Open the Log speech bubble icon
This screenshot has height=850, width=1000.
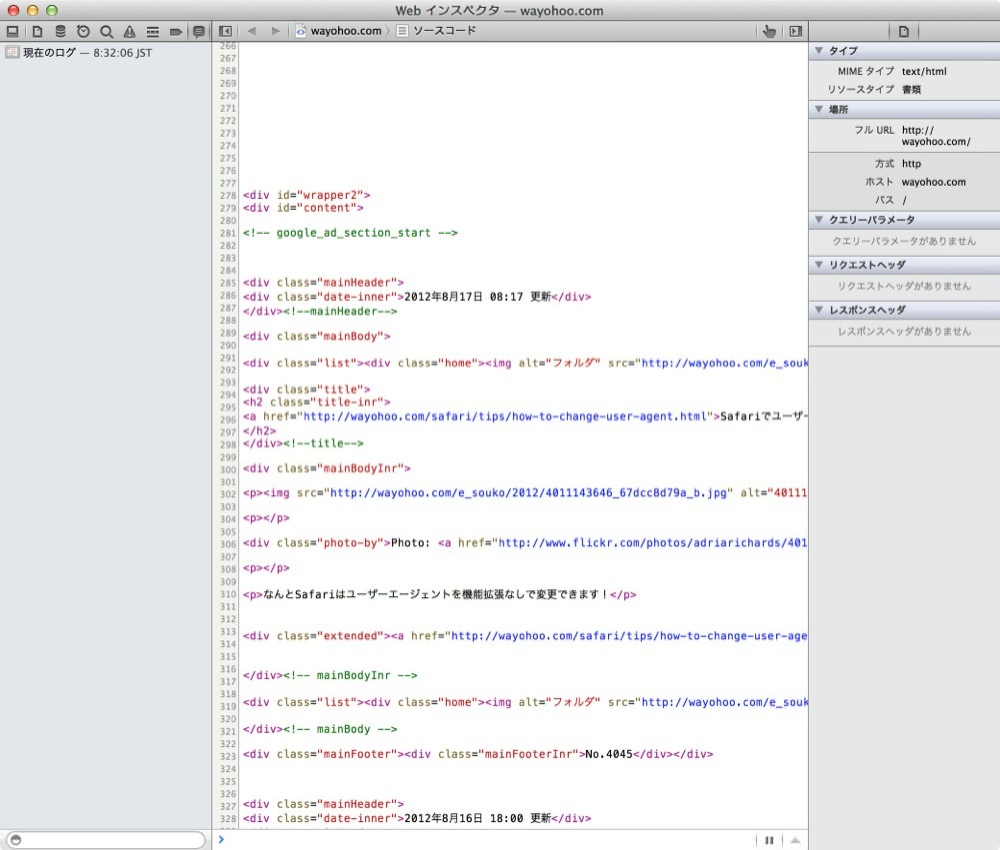click(198, 31)
